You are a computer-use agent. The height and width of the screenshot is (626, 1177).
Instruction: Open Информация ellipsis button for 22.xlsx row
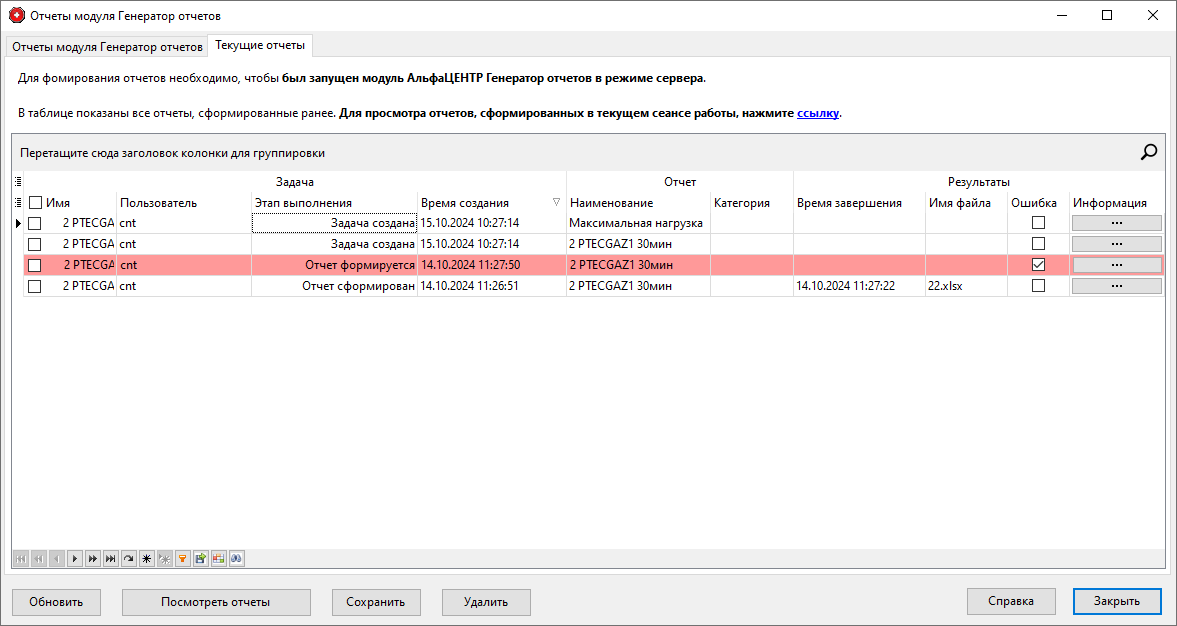point(1116,286)
